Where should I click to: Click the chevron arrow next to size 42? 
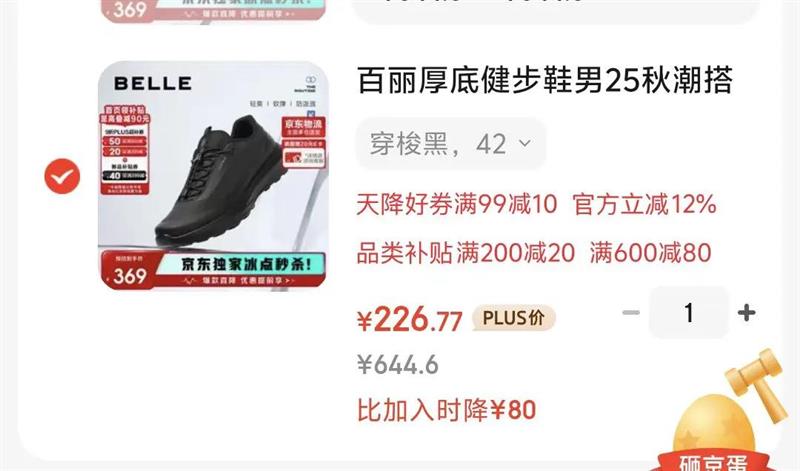[524, 143]
